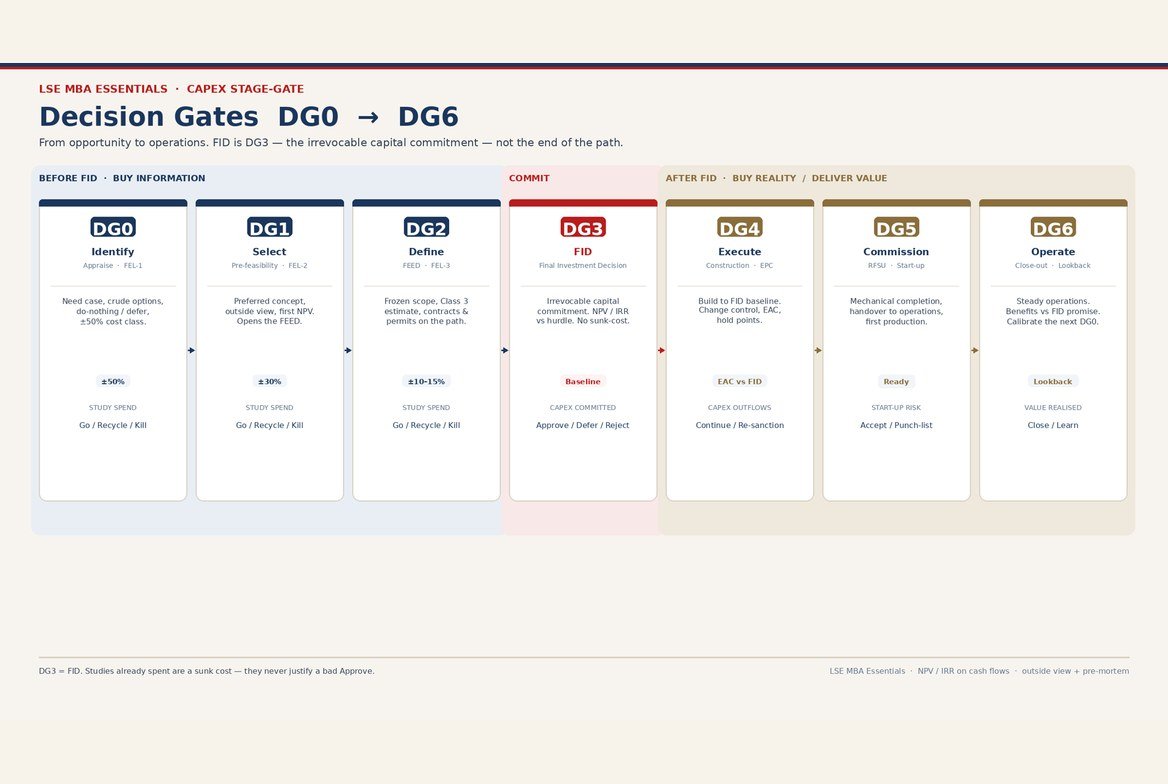Click 'Need case, crude options' description
The height and width of the screenshot is (784, 1168).
[x=112, y=312]
